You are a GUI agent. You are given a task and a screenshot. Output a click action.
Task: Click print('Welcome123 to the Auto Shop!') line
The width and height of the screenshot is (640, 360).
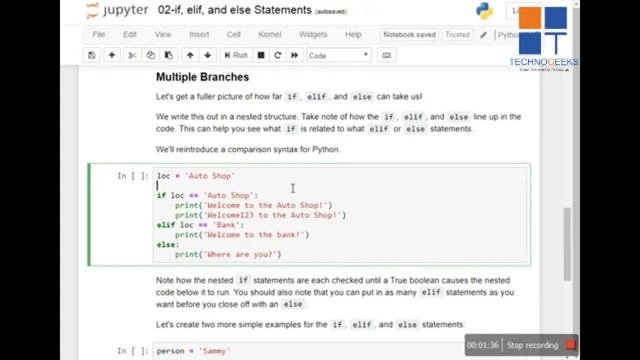pos(260,215)
